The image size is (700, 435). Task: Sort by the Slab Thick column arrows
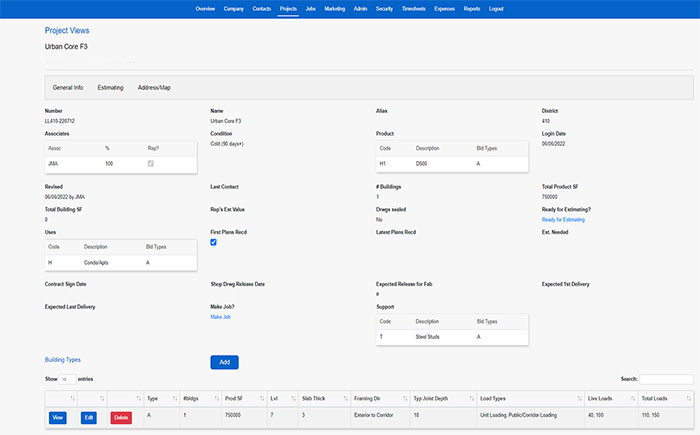(x=346, y=398)
